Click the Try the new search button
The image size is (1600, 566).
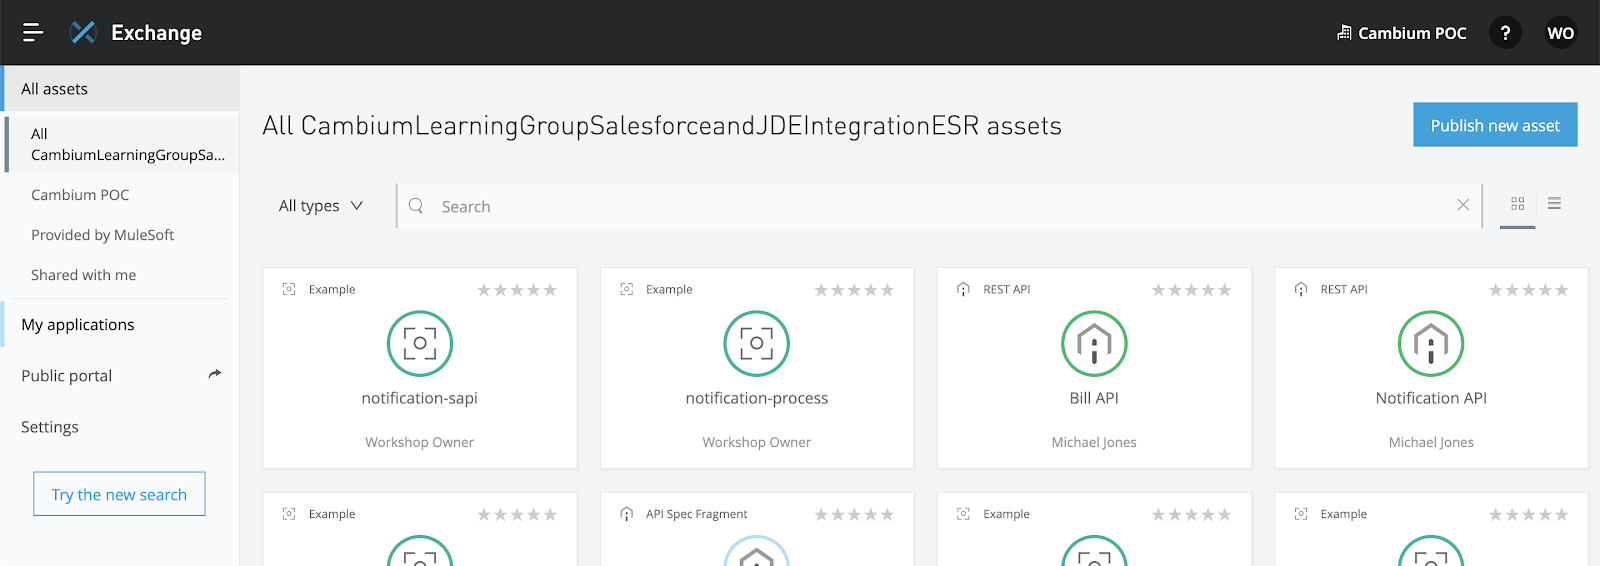click(x=119, y=494)
